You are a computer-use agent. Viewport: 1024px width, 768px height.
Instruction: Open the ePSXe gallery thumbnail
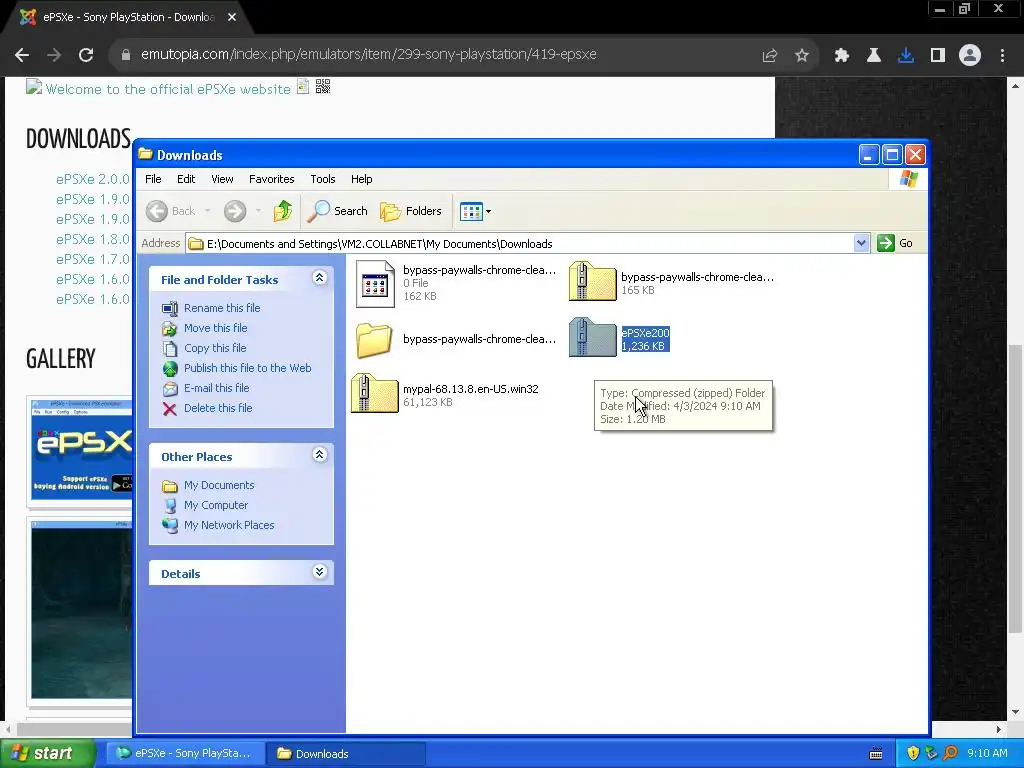click(x=81, y=450)
